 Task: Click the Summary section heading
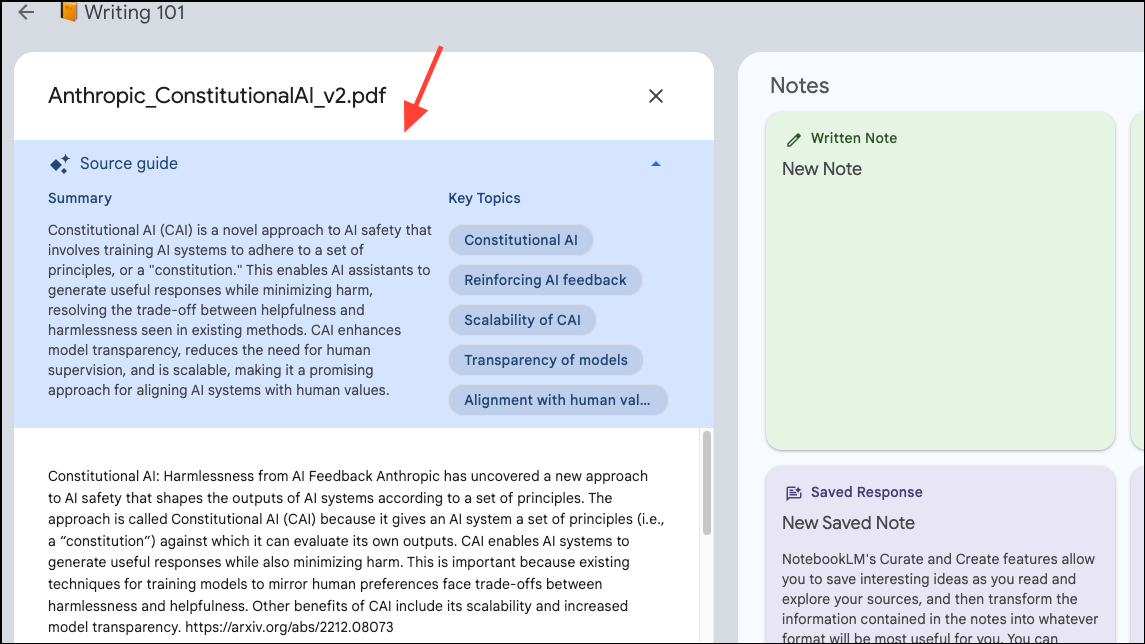pyautogui.click(x=79, y=198)
